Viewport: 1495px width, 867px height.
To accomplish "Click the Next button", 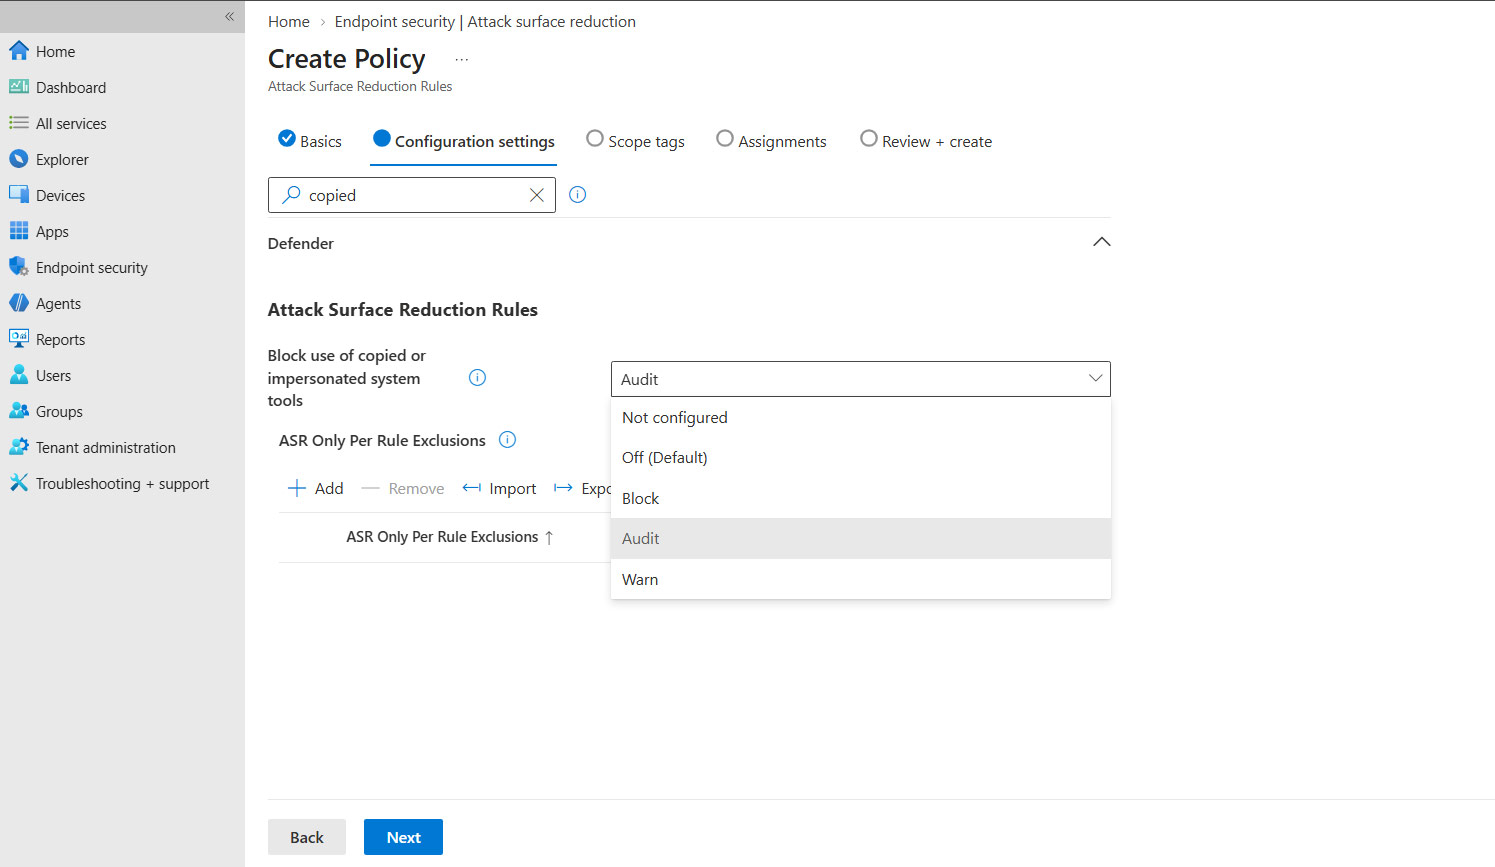I will click(x=403, y=837).
